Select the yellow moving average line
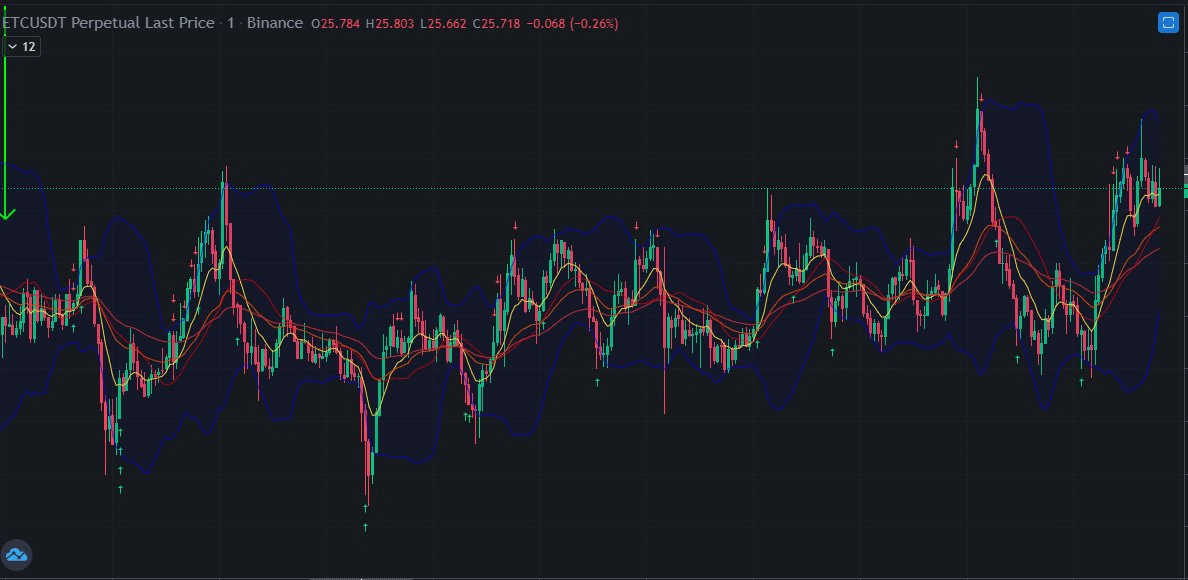The height and width of the screenshot is (580, 1188). point(986,176)
